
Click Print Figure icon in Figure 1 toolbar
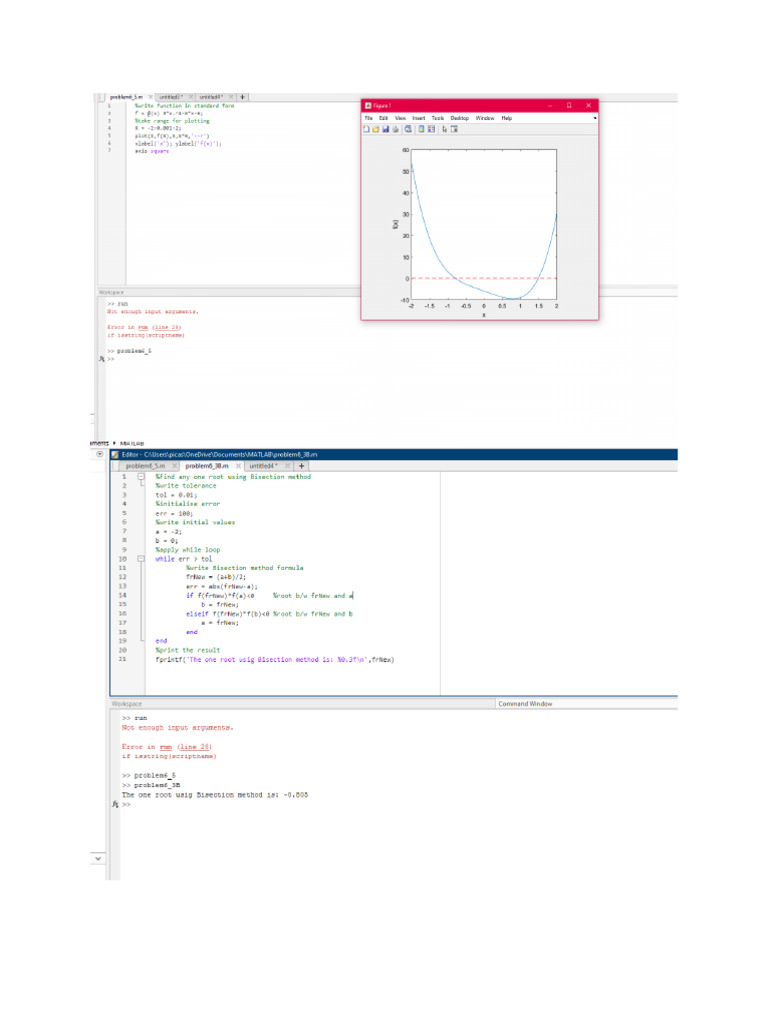pyautogui.click(x=395, y=129)
